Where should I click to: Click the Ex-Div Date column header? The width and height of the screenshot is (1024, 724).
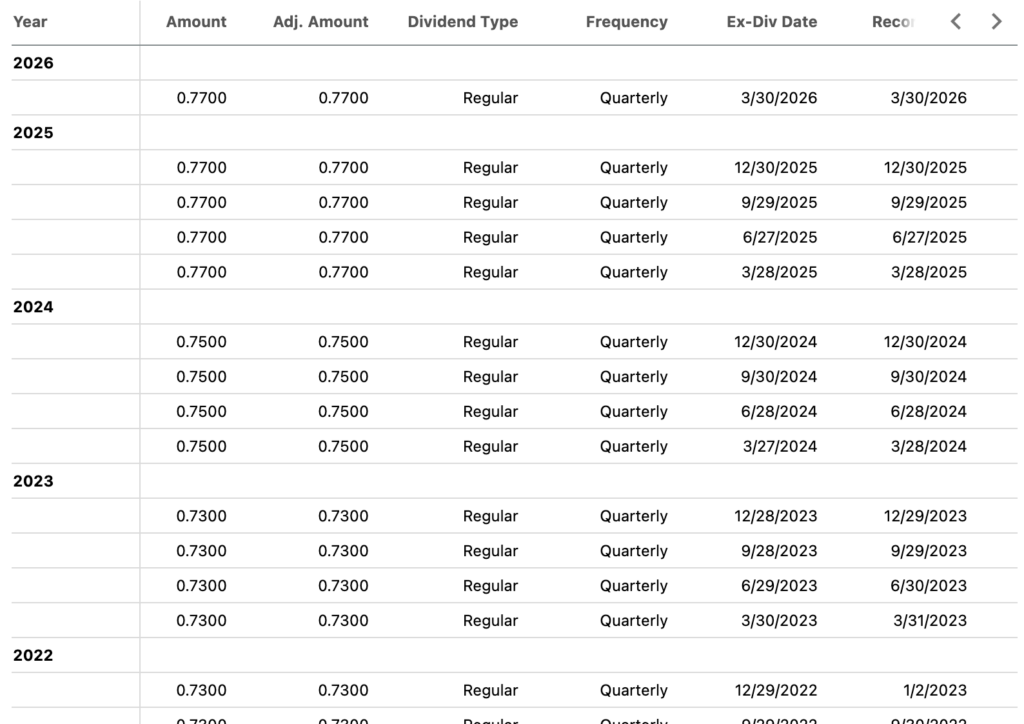click(772, 22)
